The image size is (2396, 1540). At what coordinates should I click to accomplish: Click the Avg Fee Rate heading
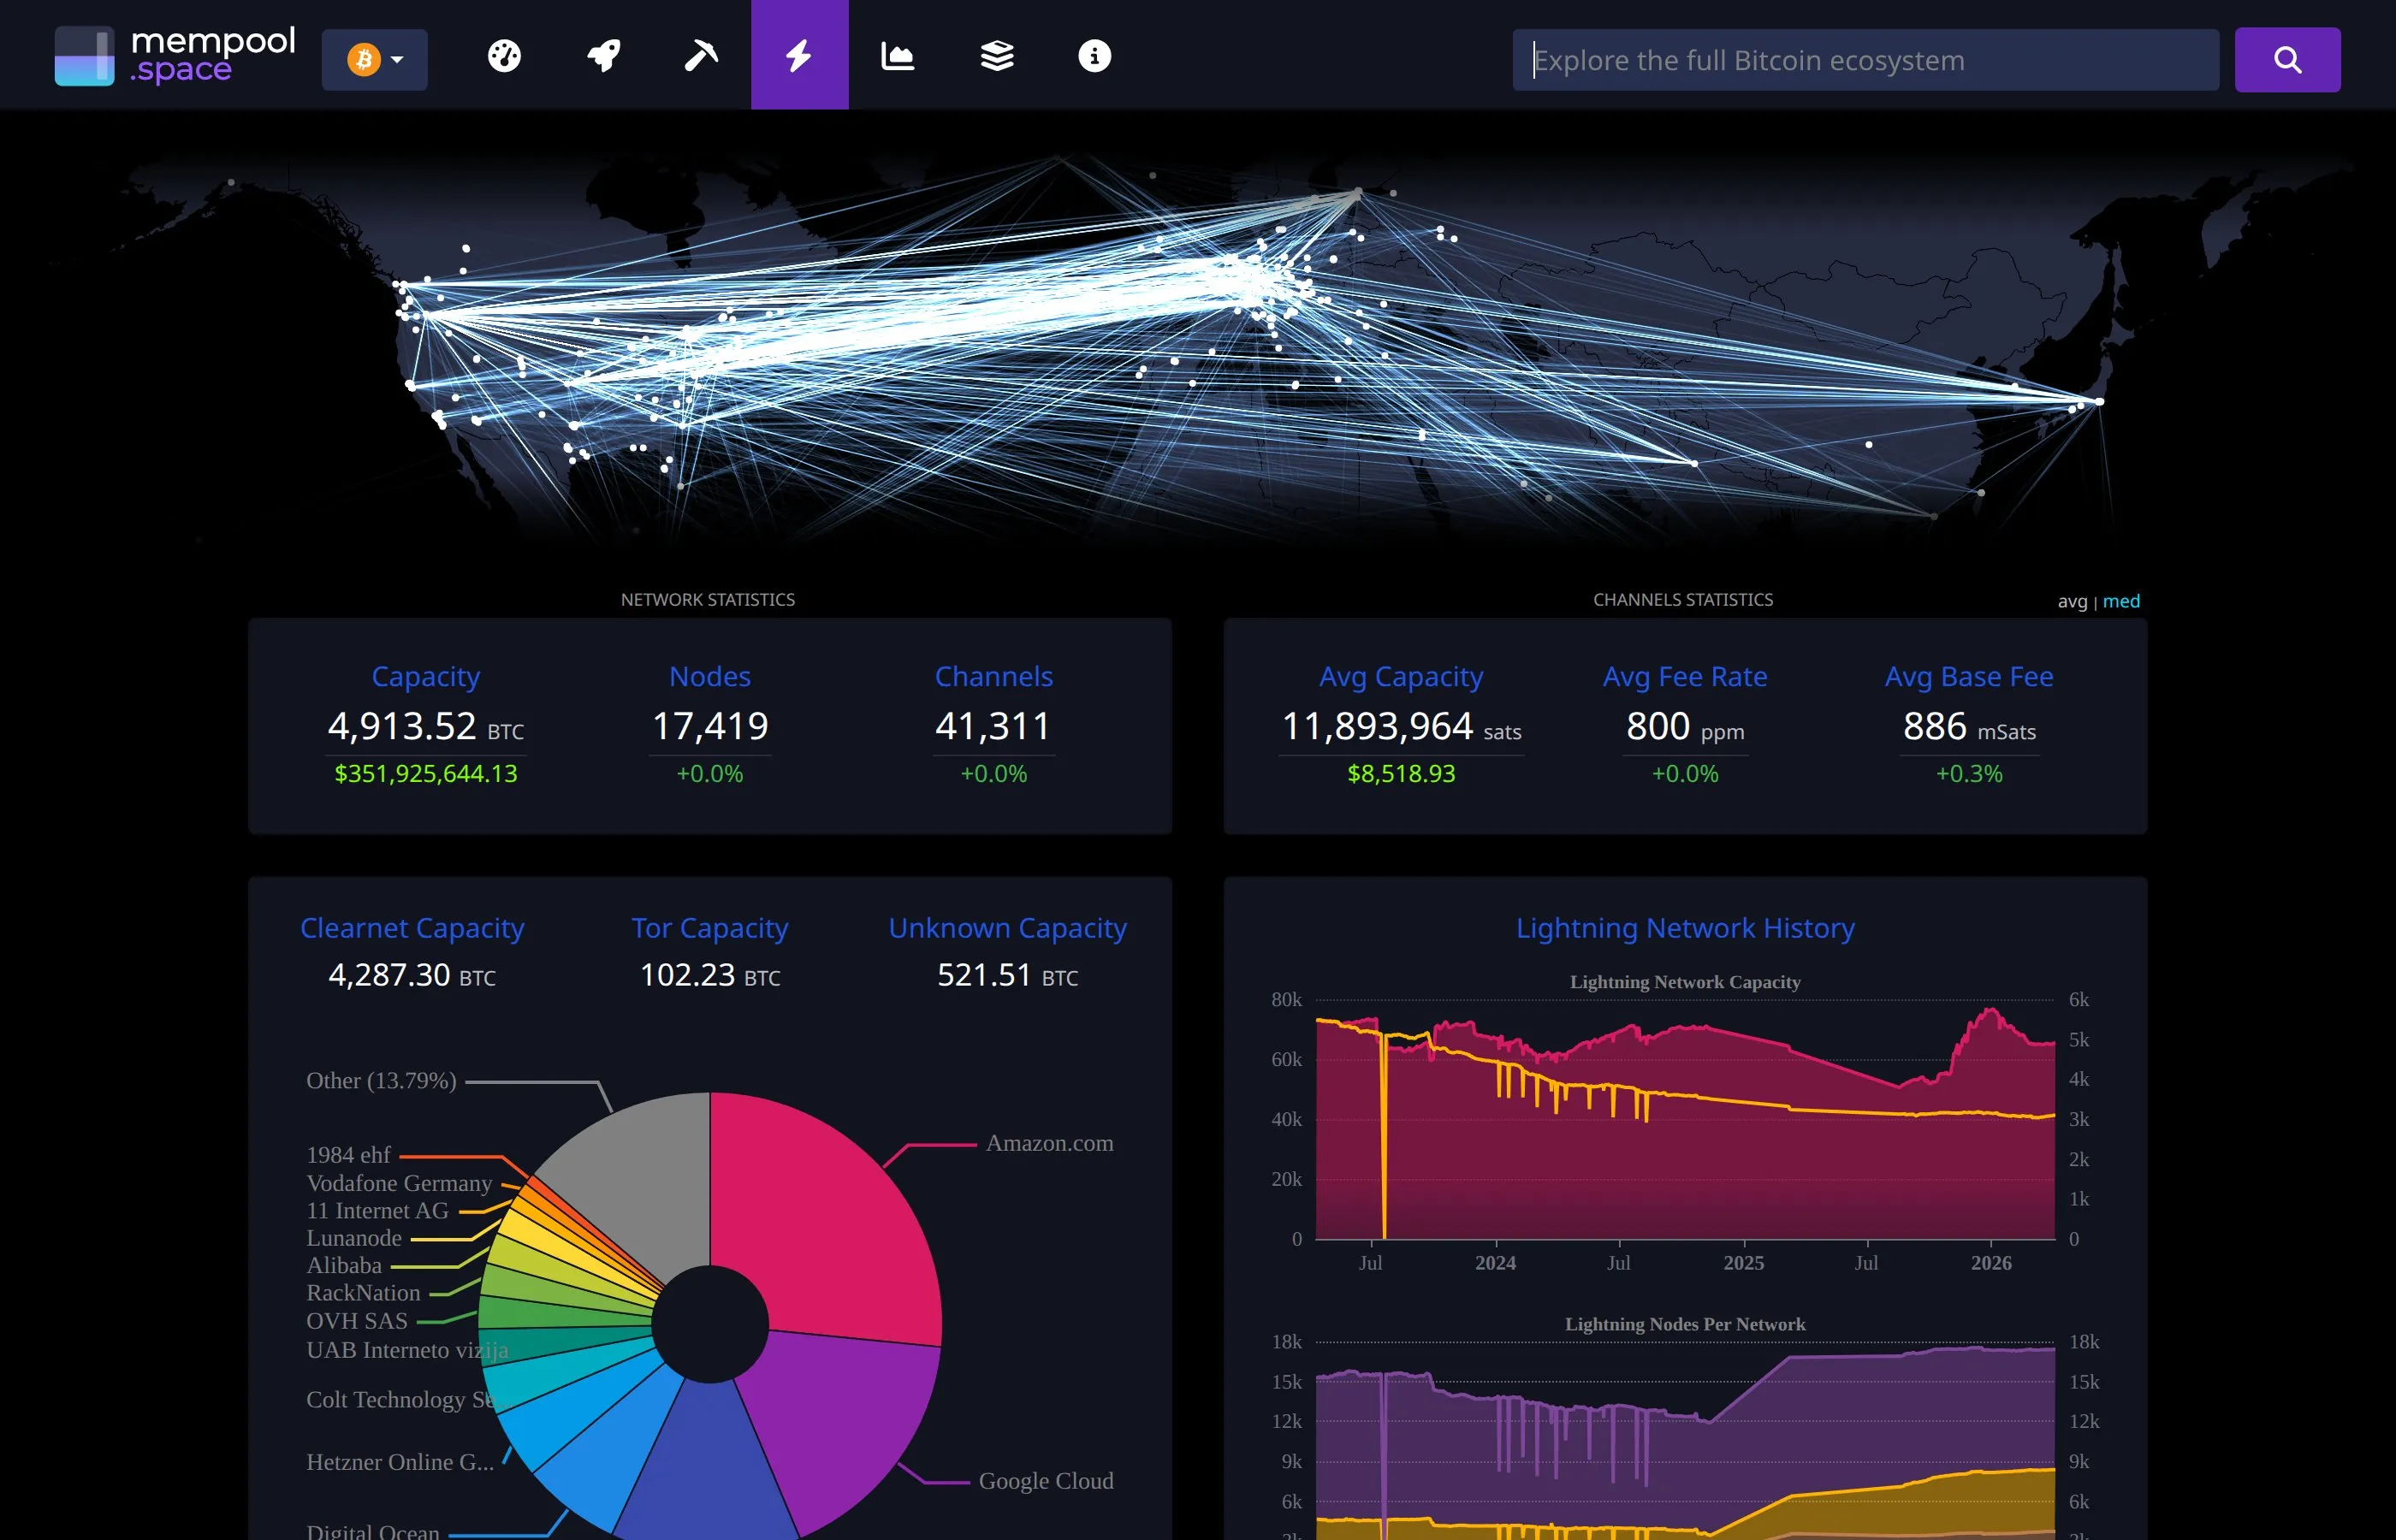point(1685,677)
